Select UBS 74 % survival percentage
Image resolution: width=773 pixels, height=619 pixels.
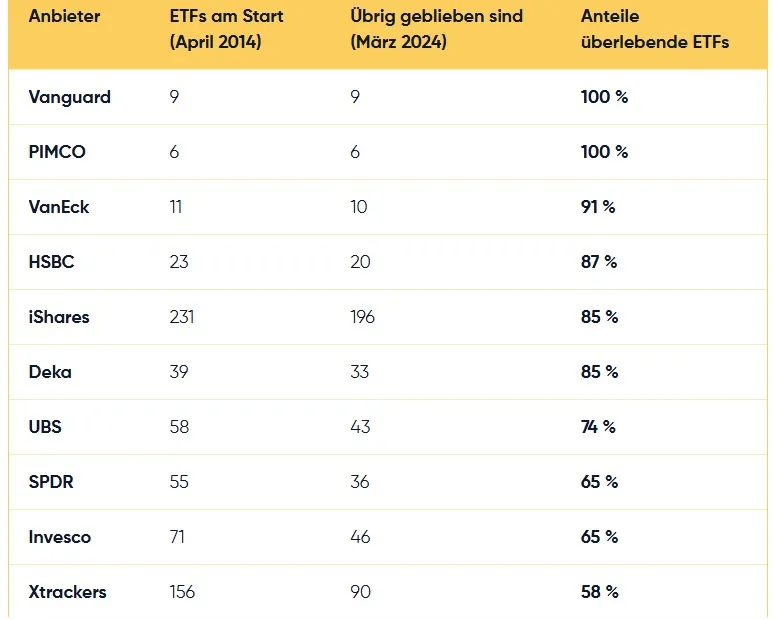point(598,427)
